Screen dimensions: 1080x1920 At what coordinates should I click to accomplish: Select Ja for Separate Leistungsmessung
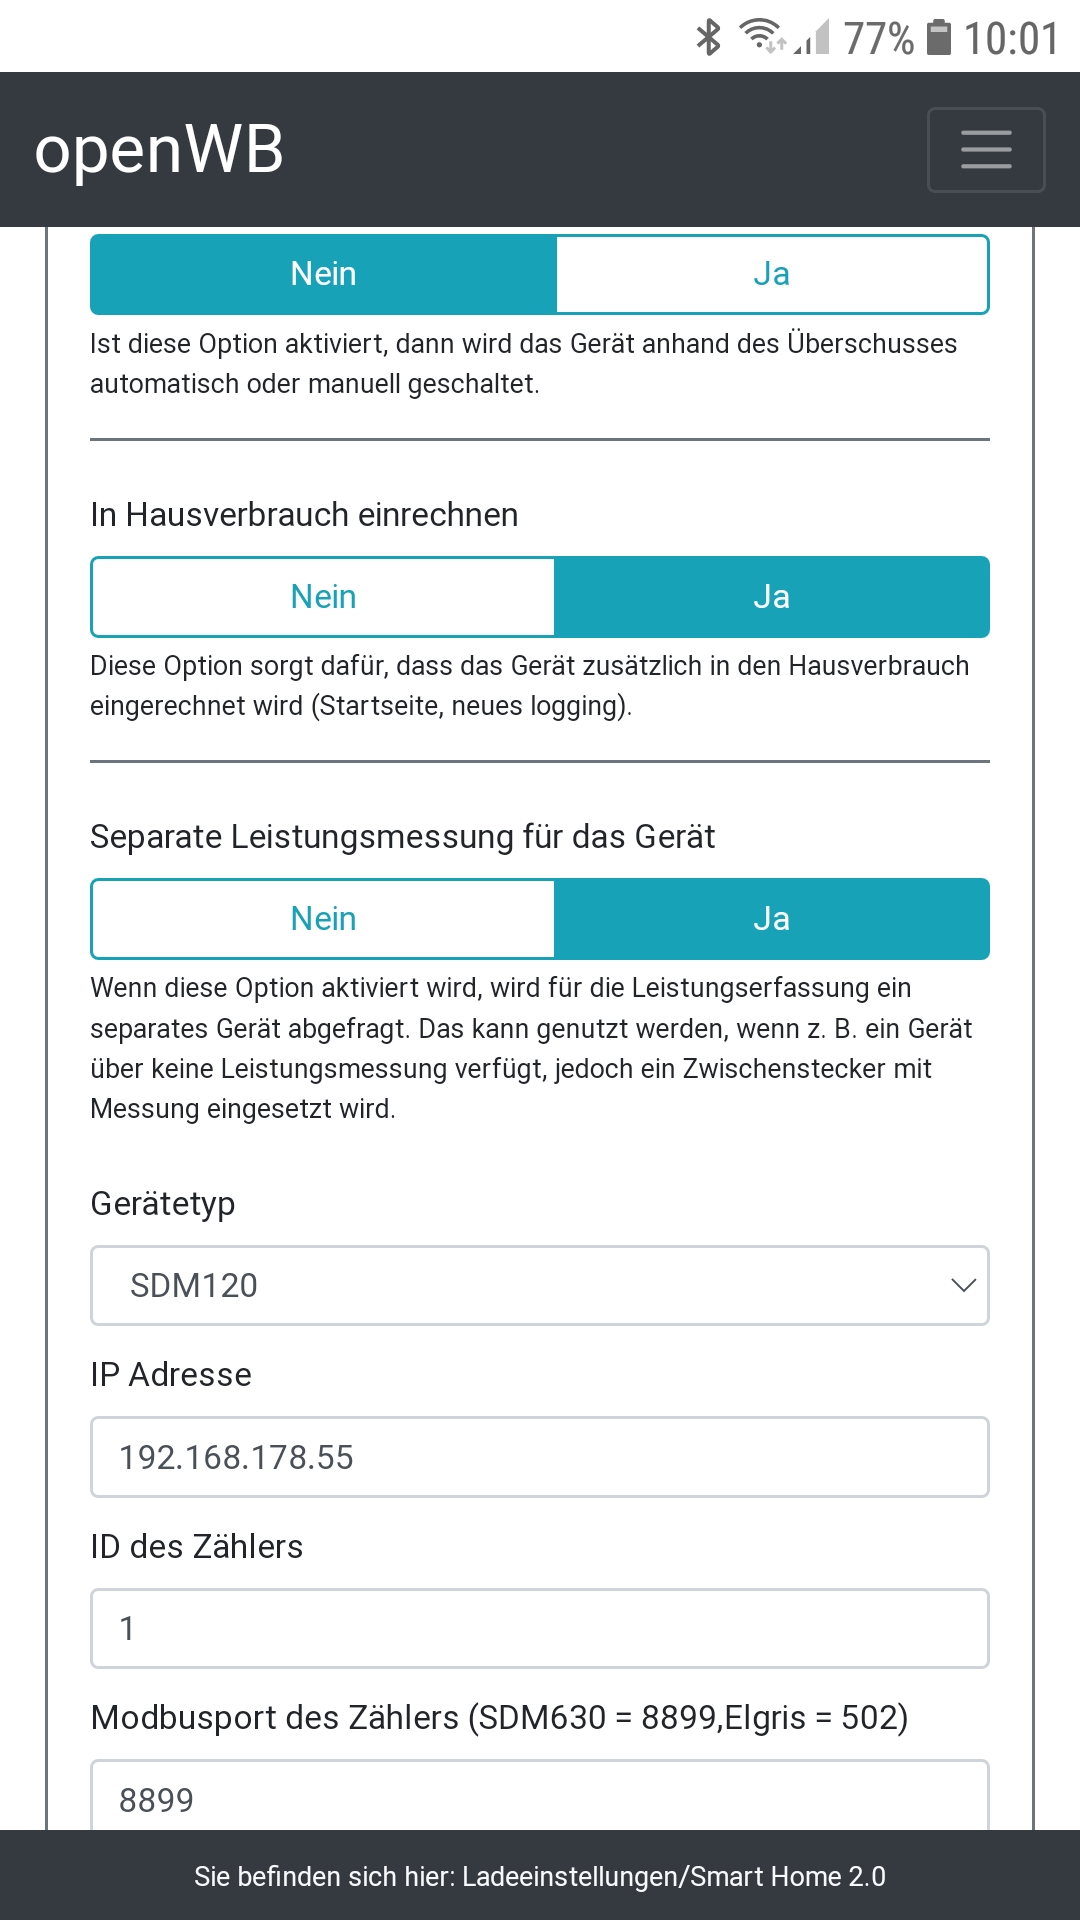pos(771,919)
